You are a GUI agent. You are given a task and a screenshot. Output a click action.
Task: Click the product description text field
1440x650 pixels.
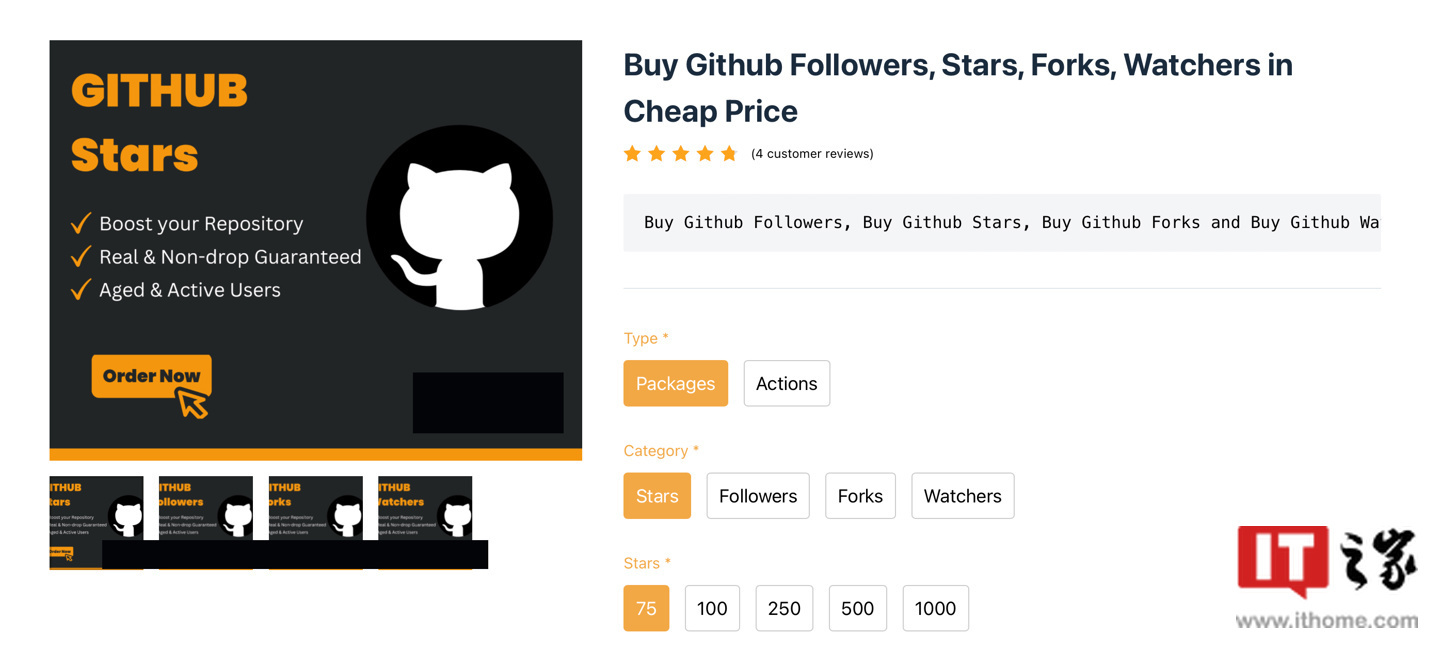(x=1000, y=222)
